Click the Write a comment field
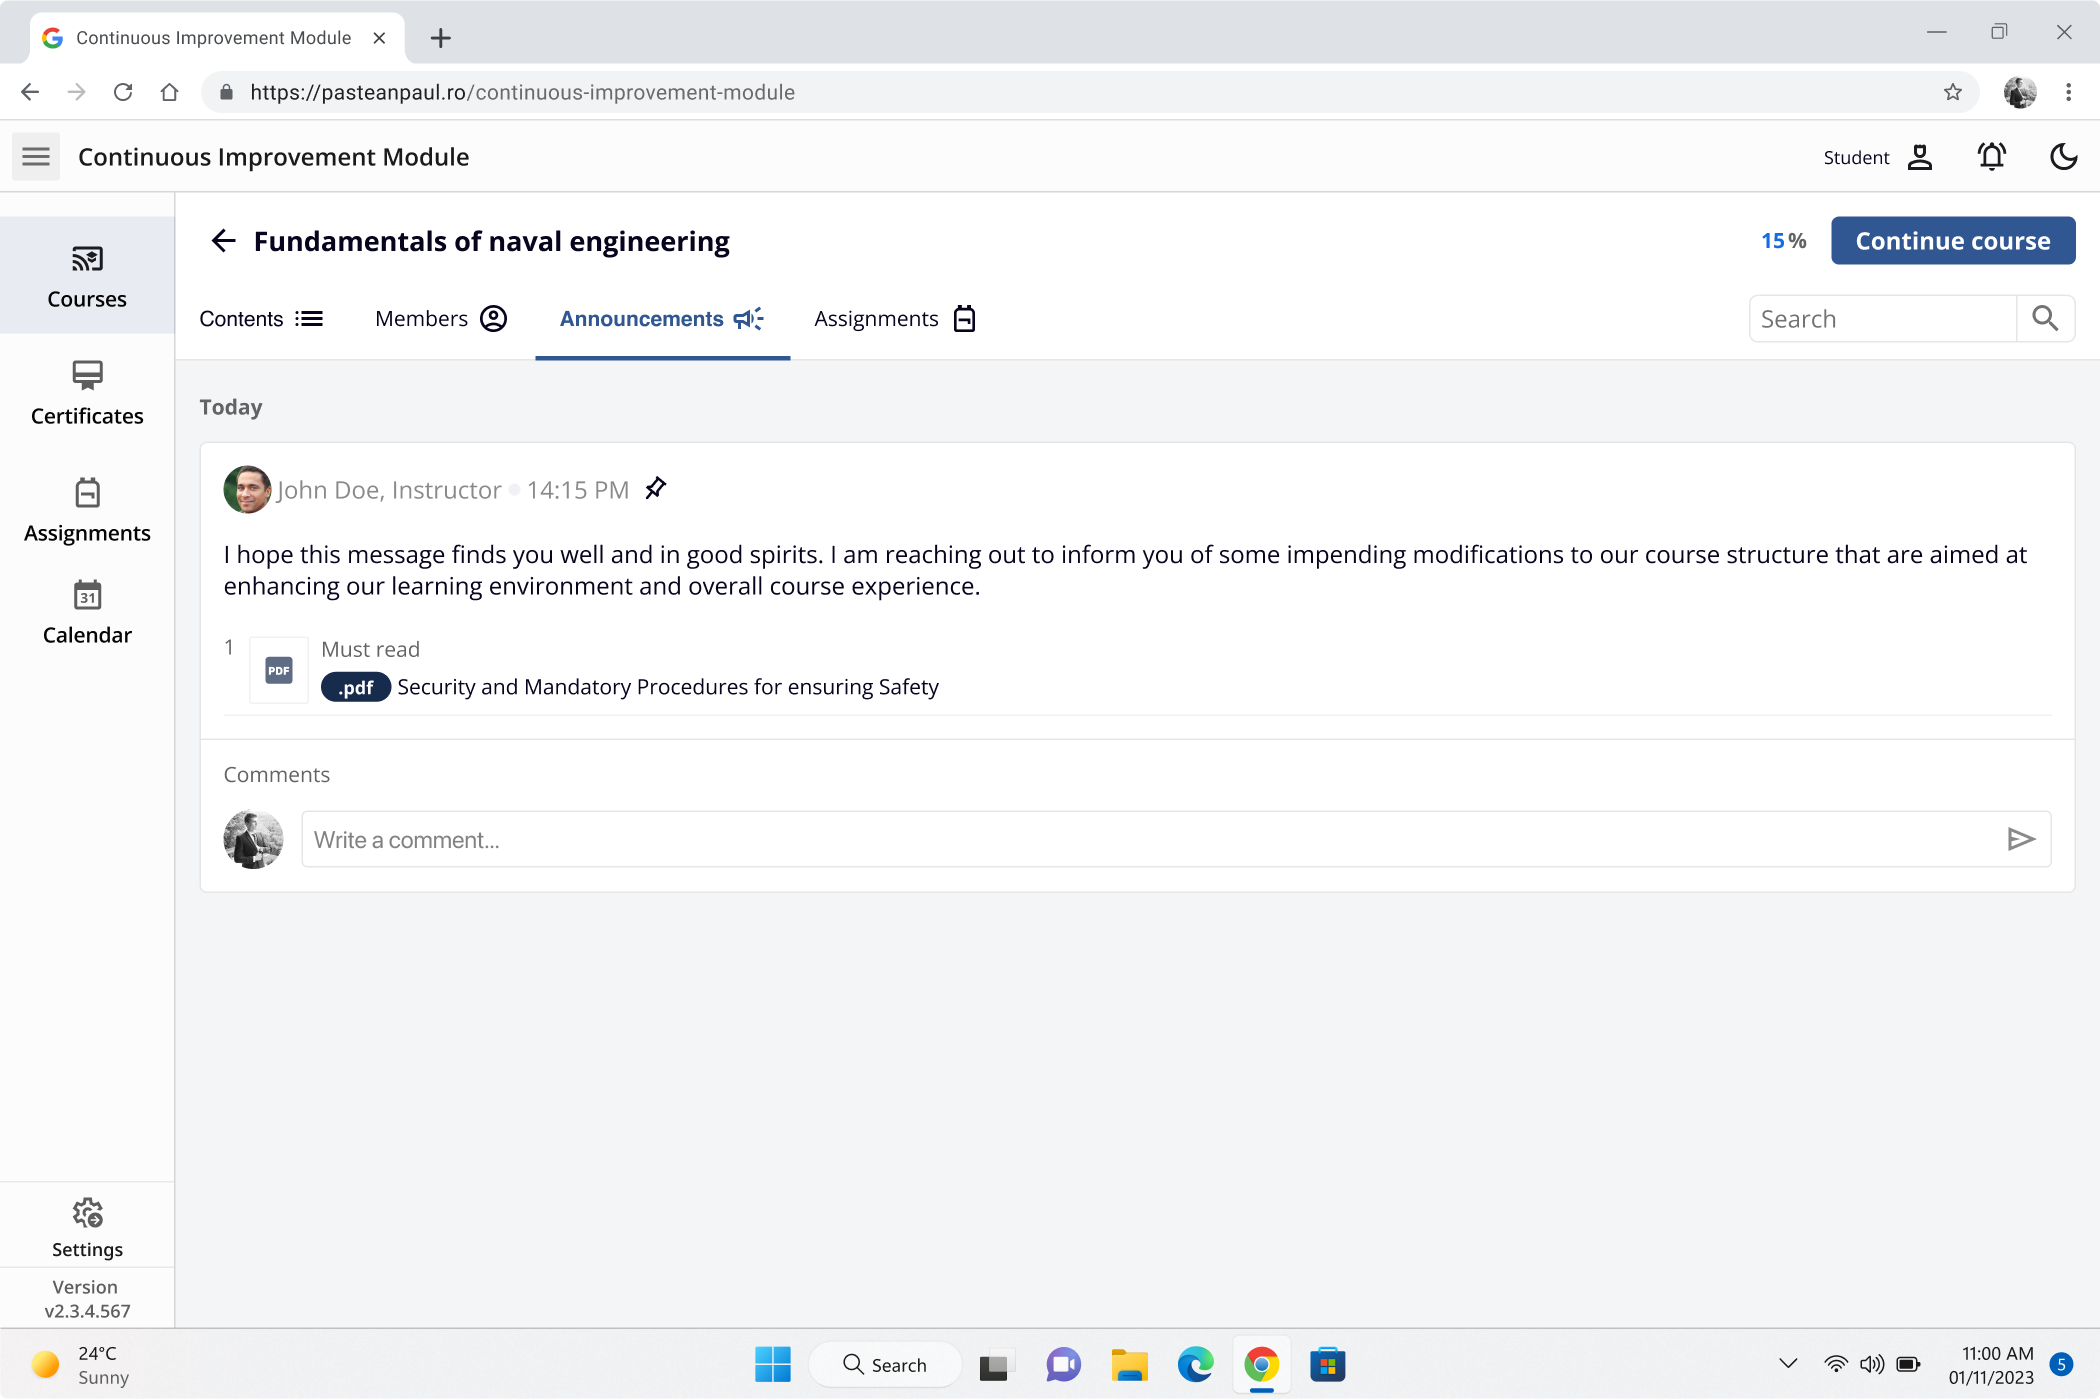2100x1399 pixels. click(x=1150, y=839)
